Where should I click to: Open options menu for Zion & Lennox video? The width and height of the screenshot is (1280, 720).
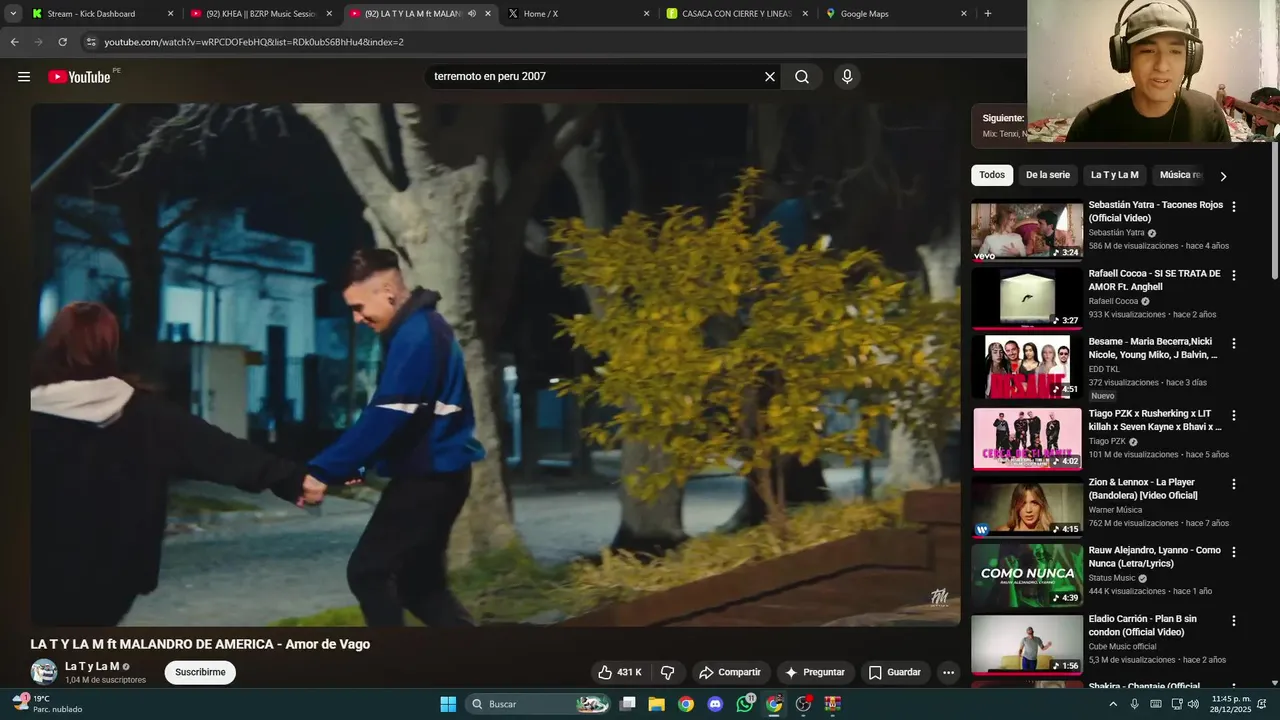(1233, 484)
